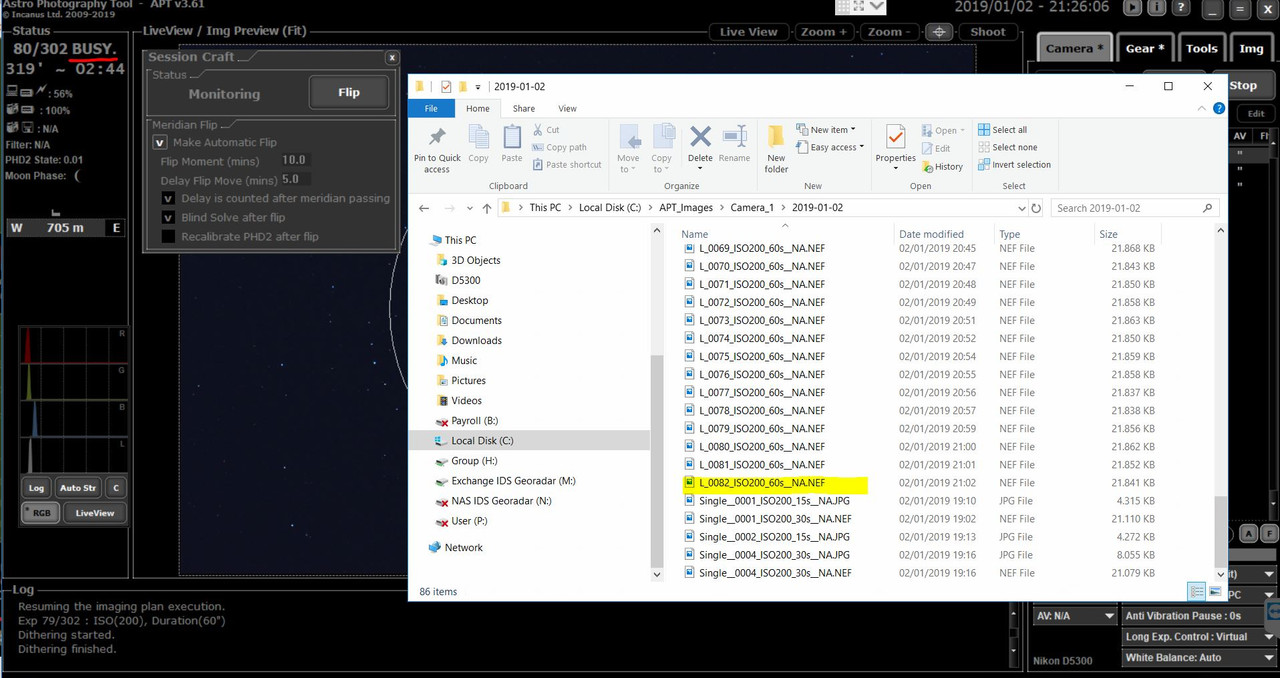
Task: Toggle Delay is counted after meridian passing
Action: click(x=169, y=198)
